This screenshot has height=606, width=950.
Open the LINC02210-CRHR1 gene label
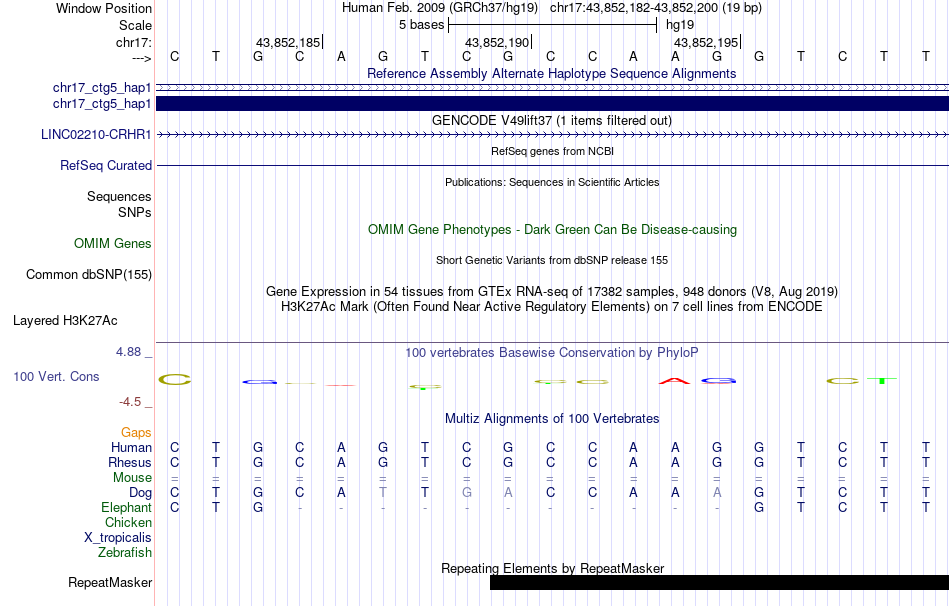click(96, 135)
